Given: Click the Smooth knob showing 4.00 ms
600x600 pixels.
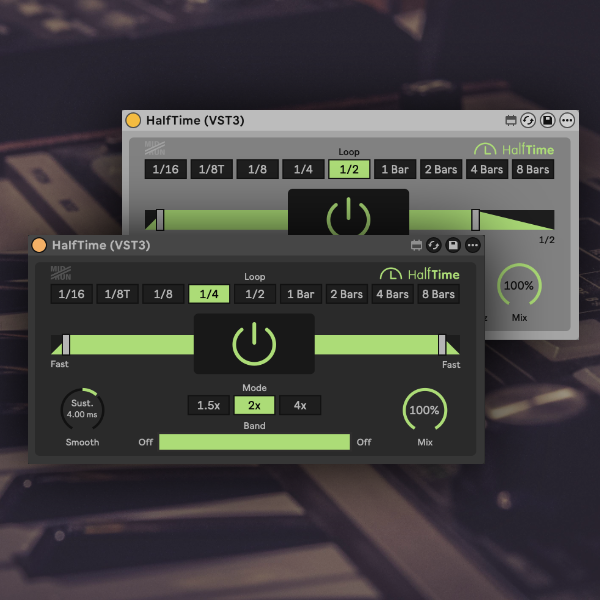Looking at the screenshot, I should [82, 410].
